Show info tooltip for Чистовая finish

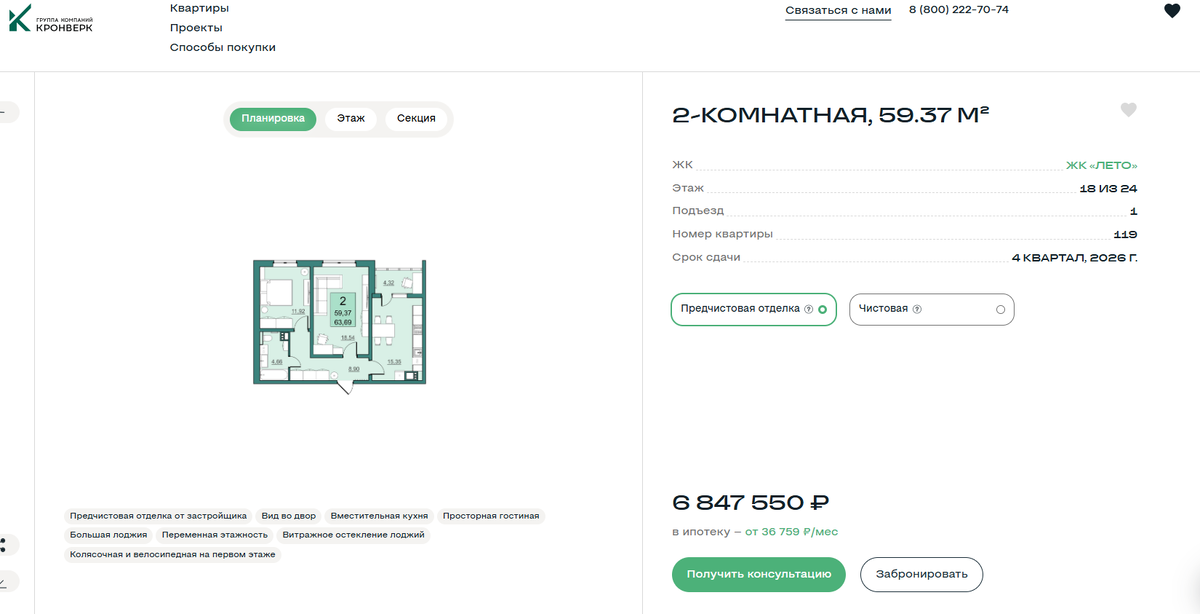coord(917,309)
